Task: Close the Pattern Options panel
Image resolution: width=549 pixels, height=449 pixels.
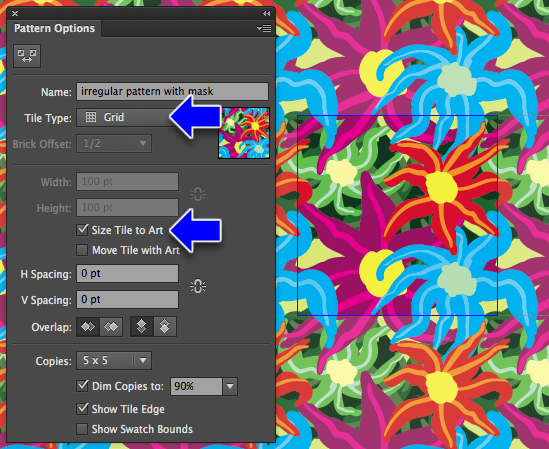Action: (15, 14)
